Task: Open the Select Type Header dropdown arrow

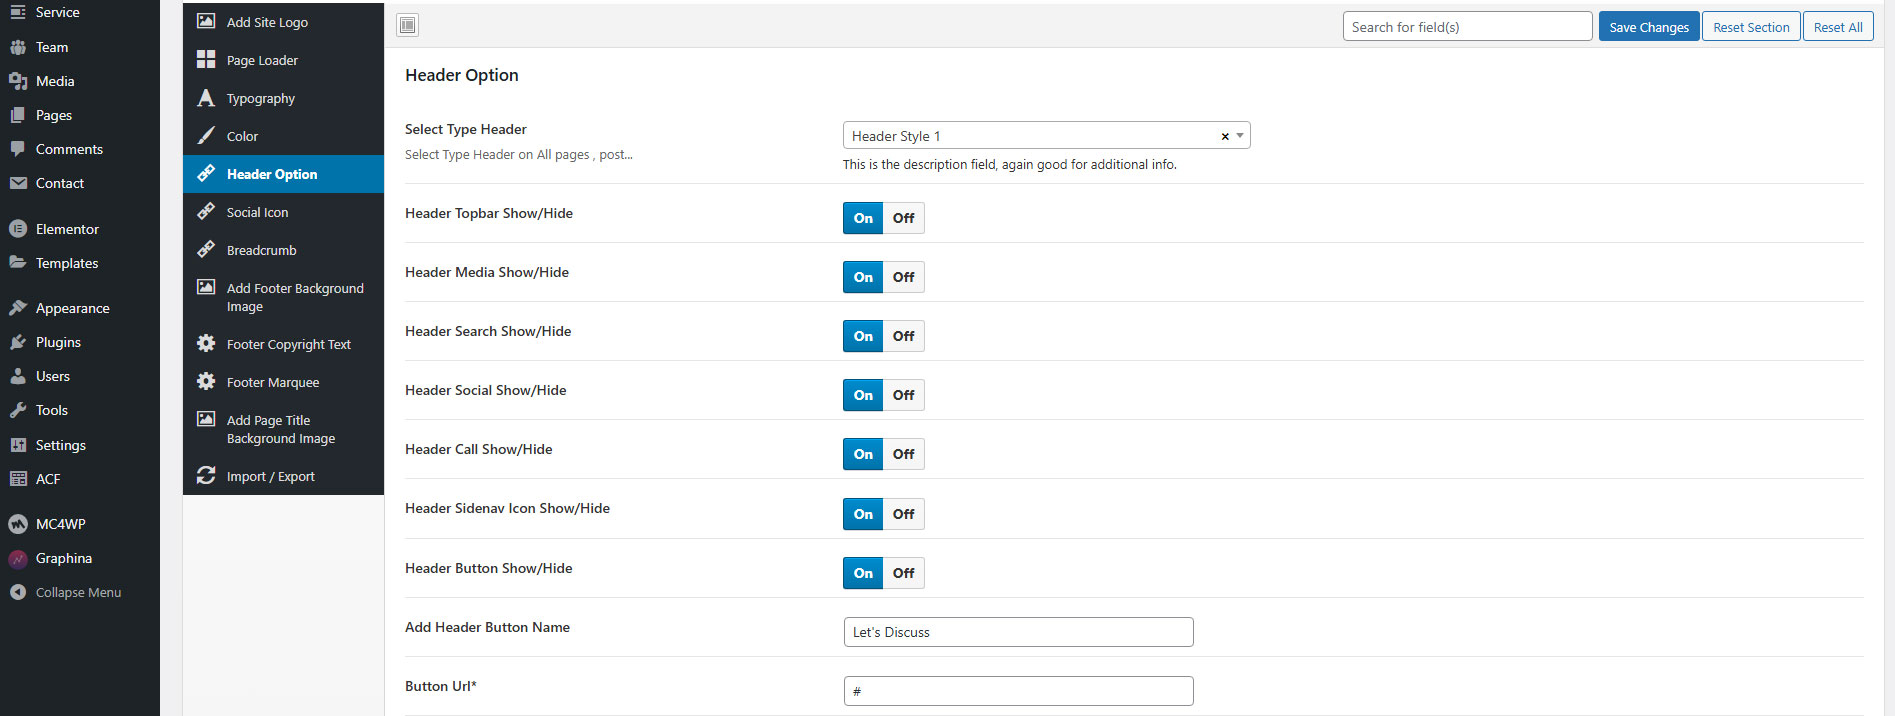Action: [1240, 136]
